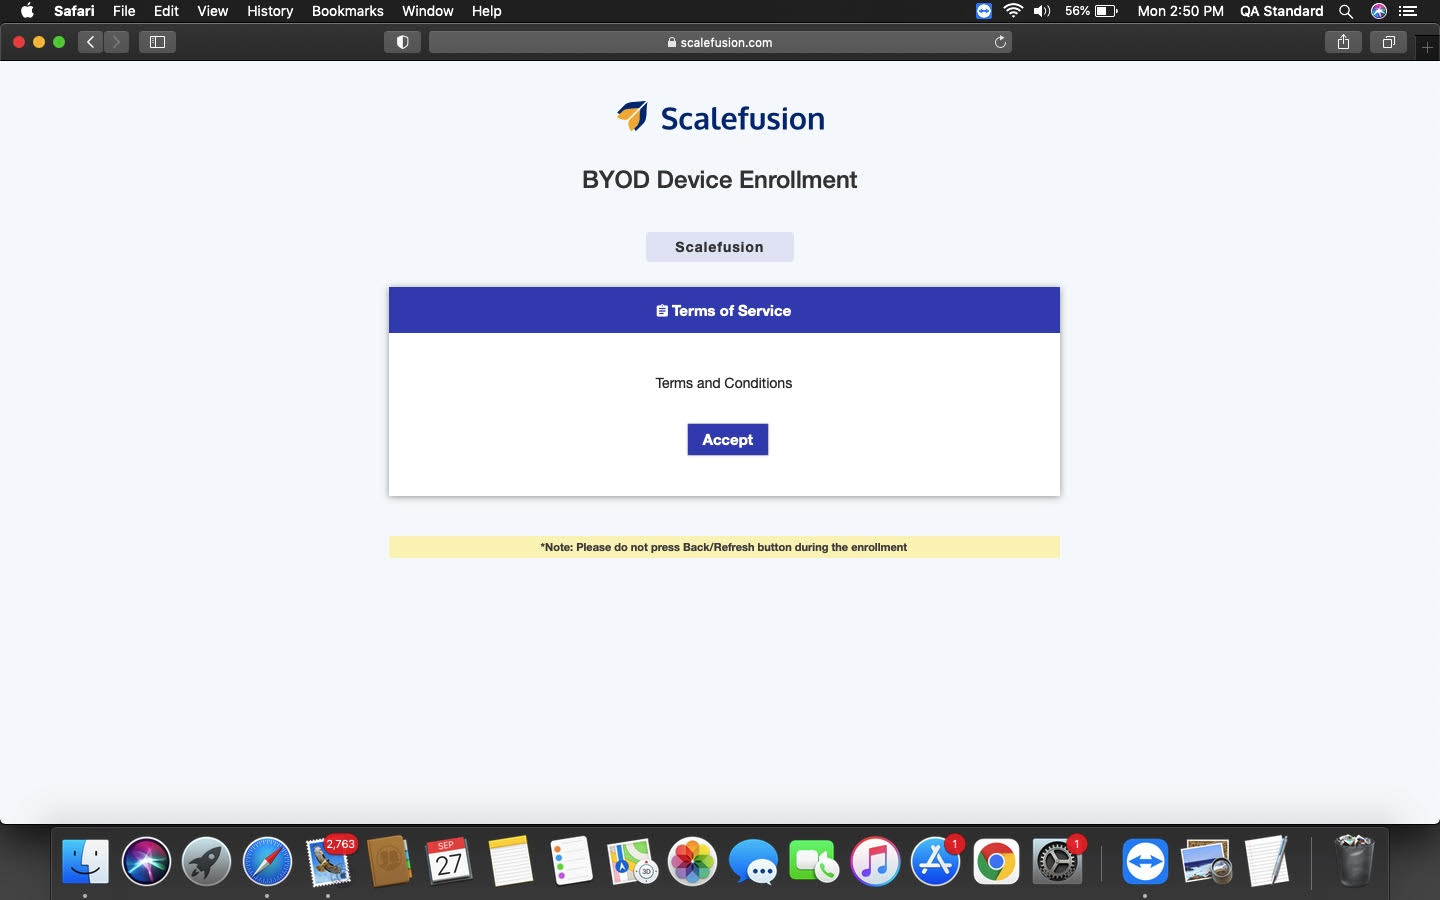This screenshot has width=1440, height=900.
Task: Open Spotlight search magnifier
Action: 1346,11
